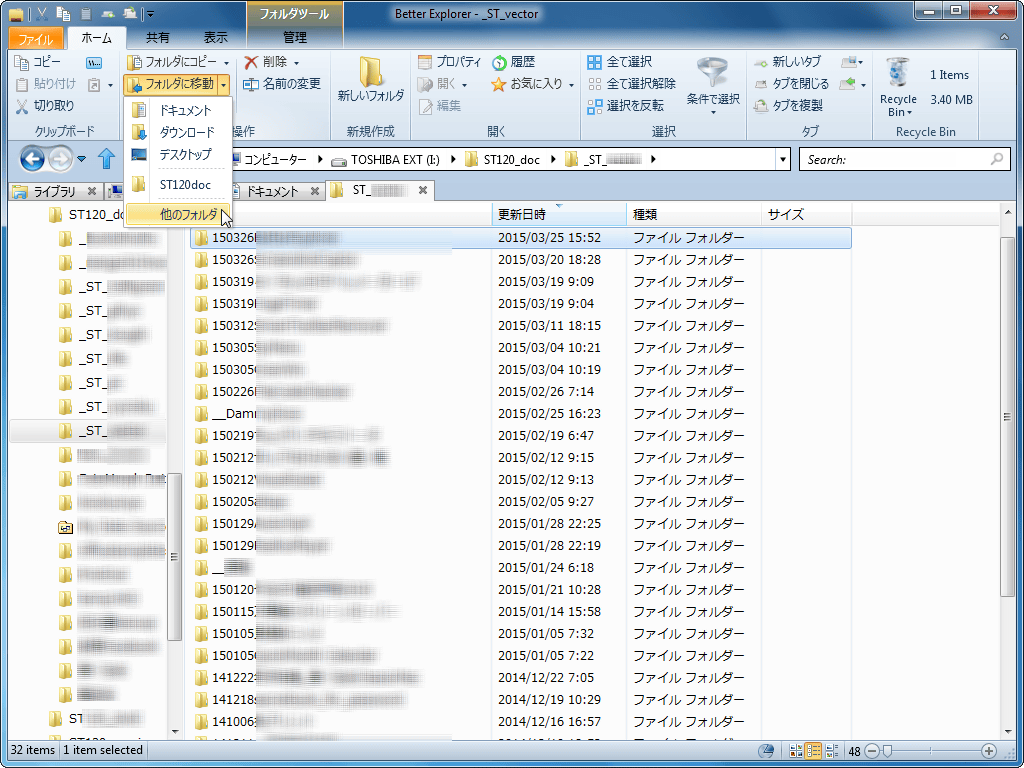Select the folder dated 2015/03/20 18:28
Screen dimensions: 1024x768
point(521,260)
